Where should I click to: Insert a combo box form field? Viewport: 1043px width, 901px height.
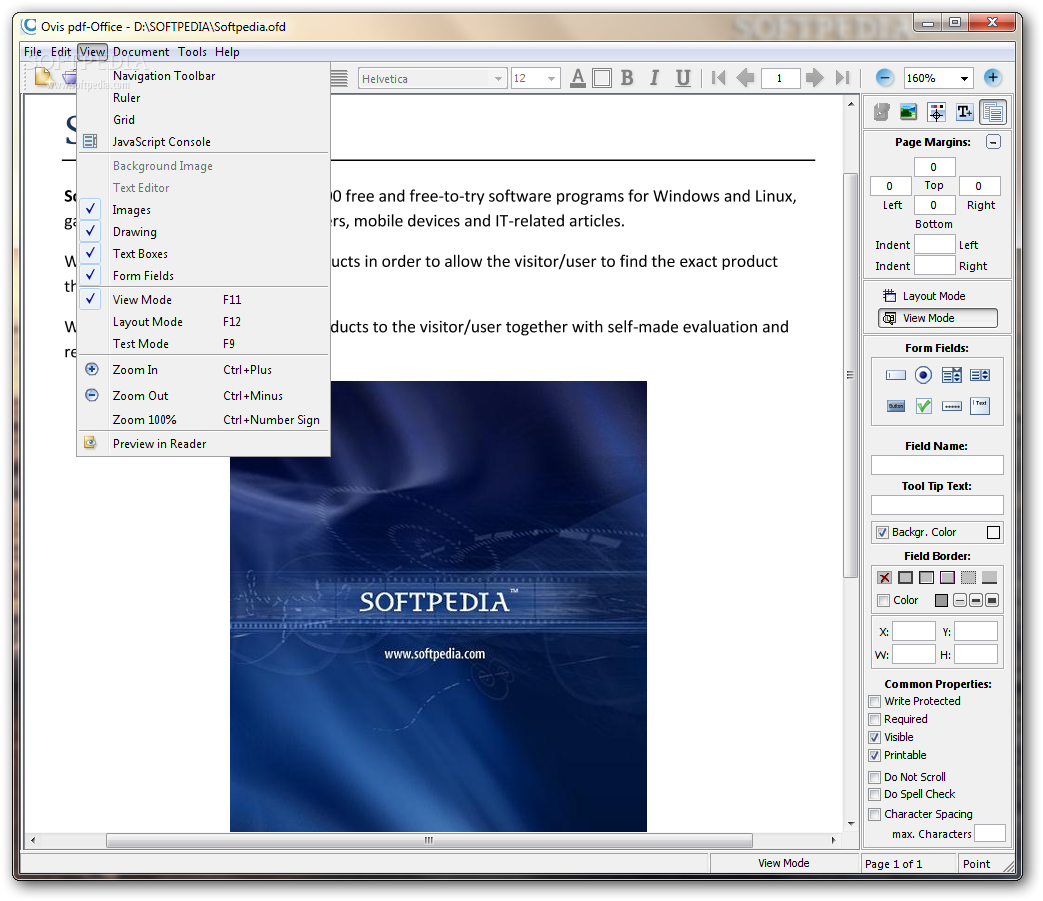(x=952, y=375)
